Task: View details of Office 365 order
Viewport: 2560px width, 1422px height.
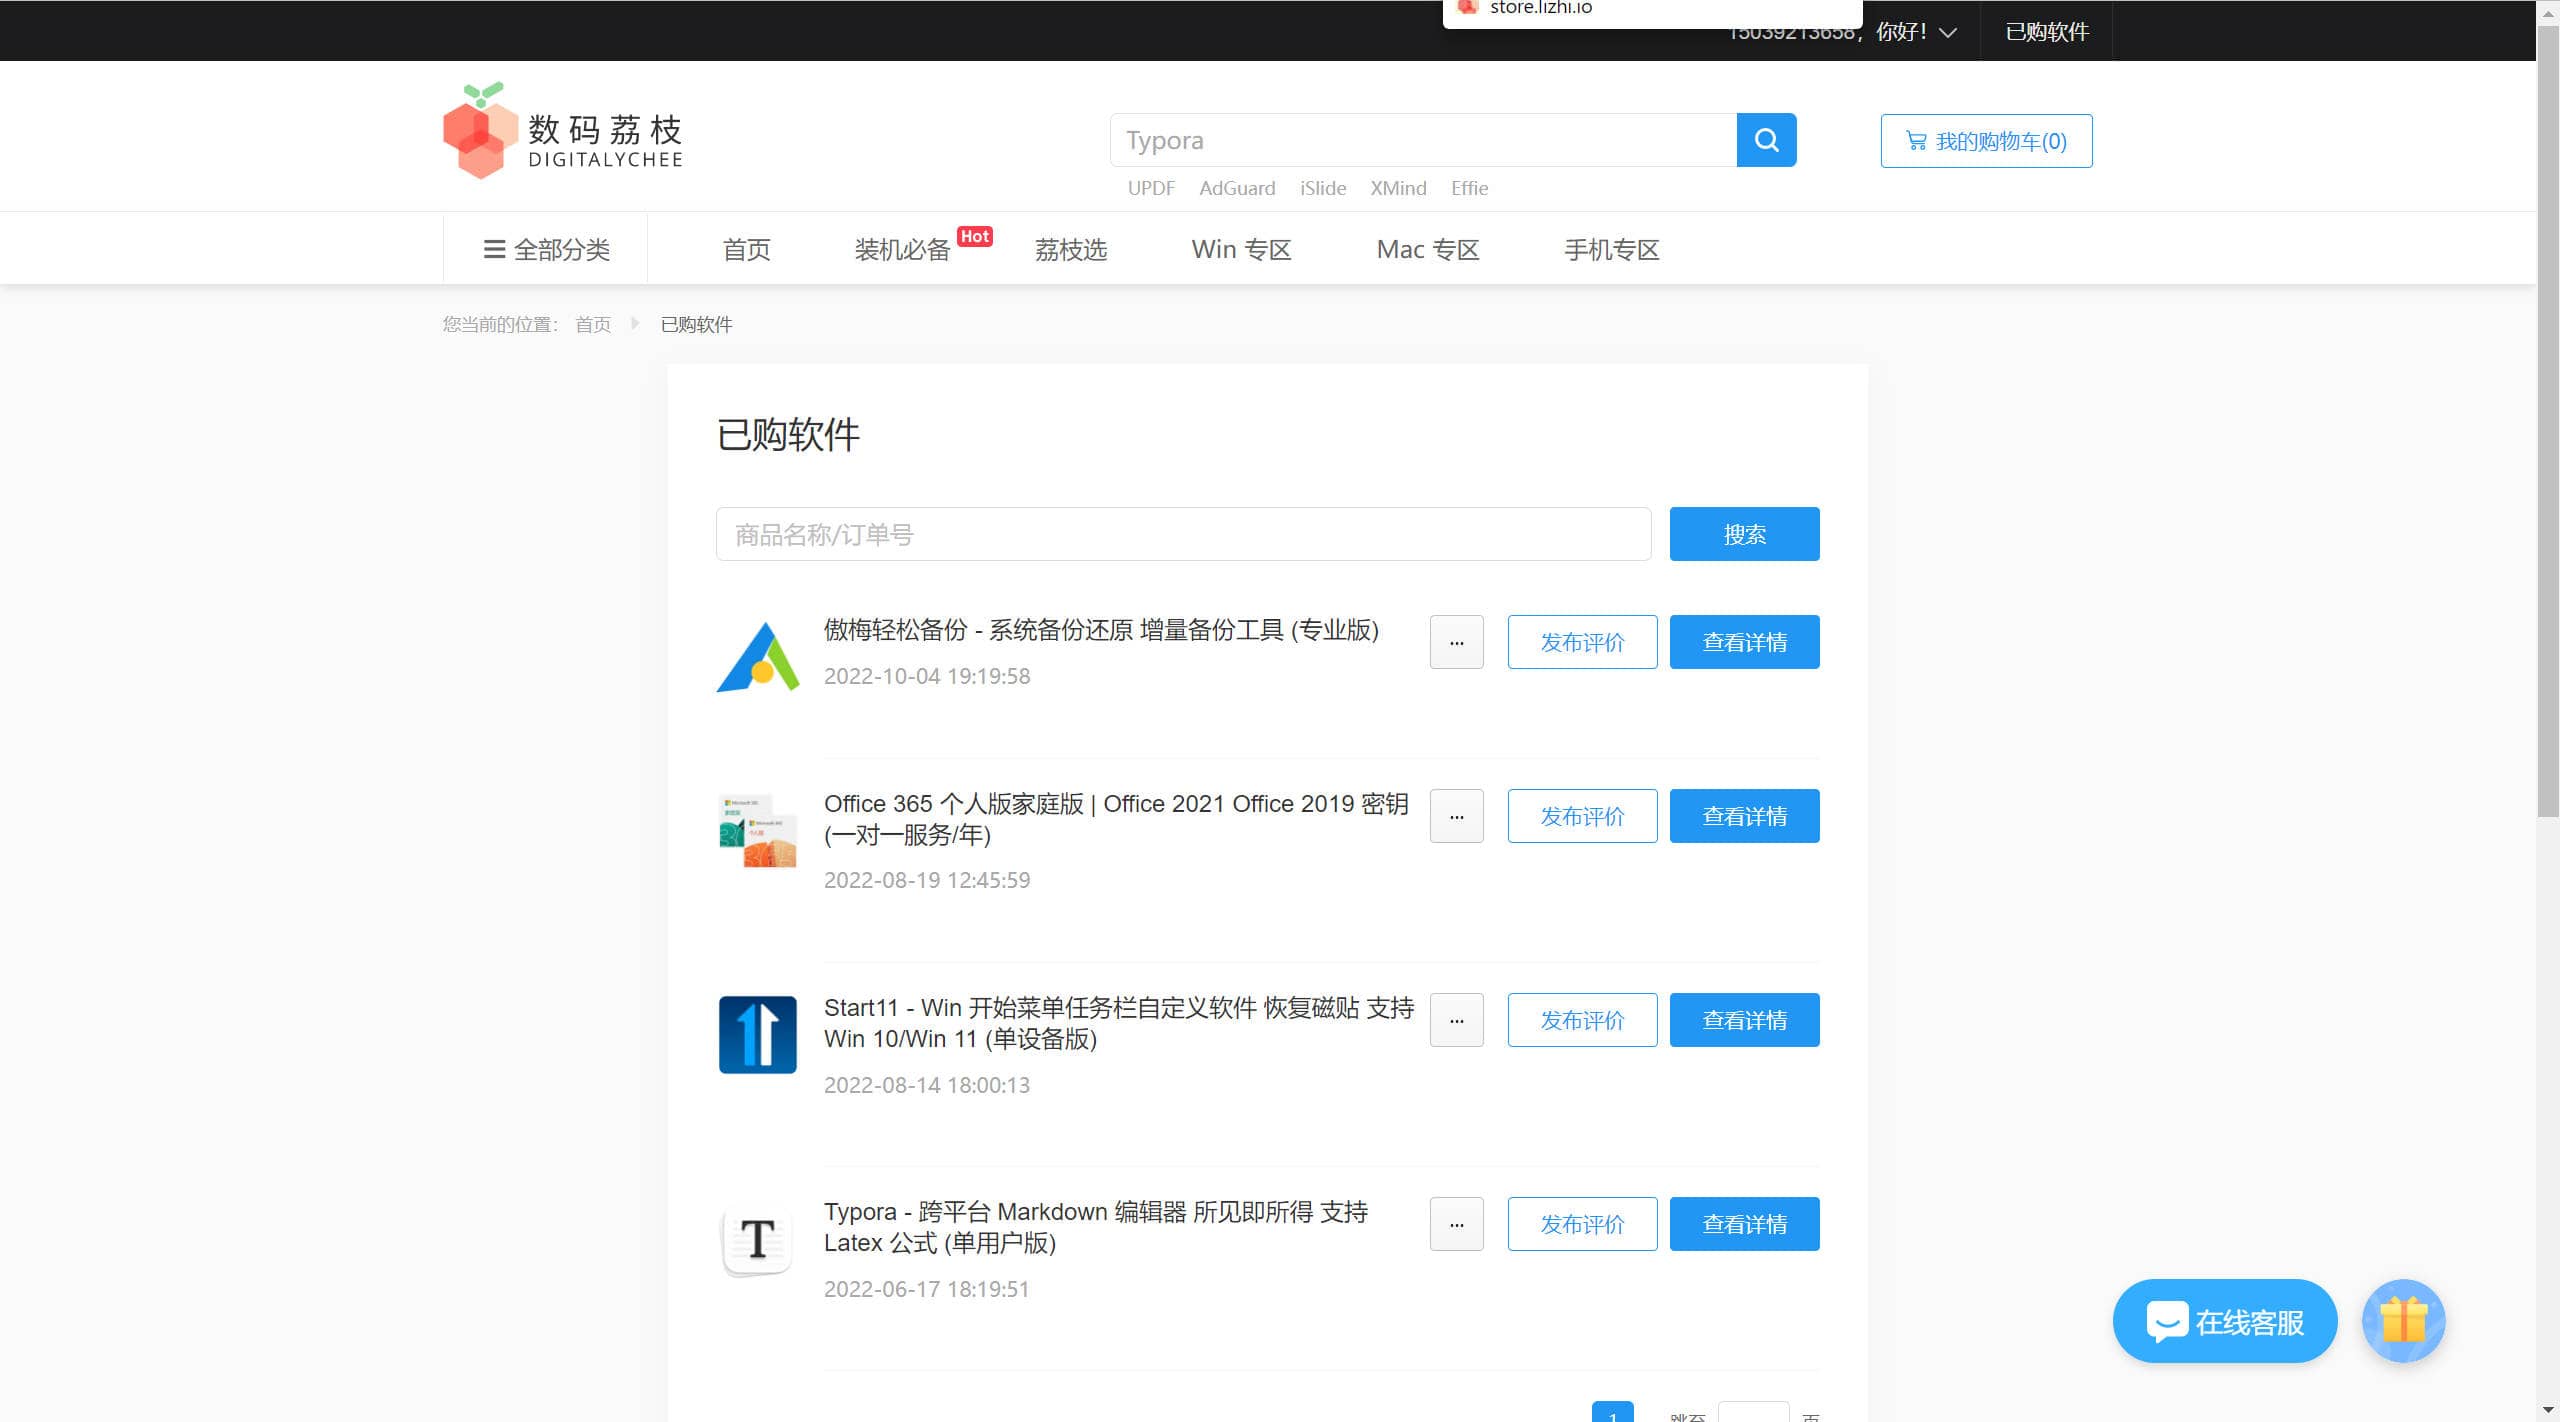Action: (1744, 816)
